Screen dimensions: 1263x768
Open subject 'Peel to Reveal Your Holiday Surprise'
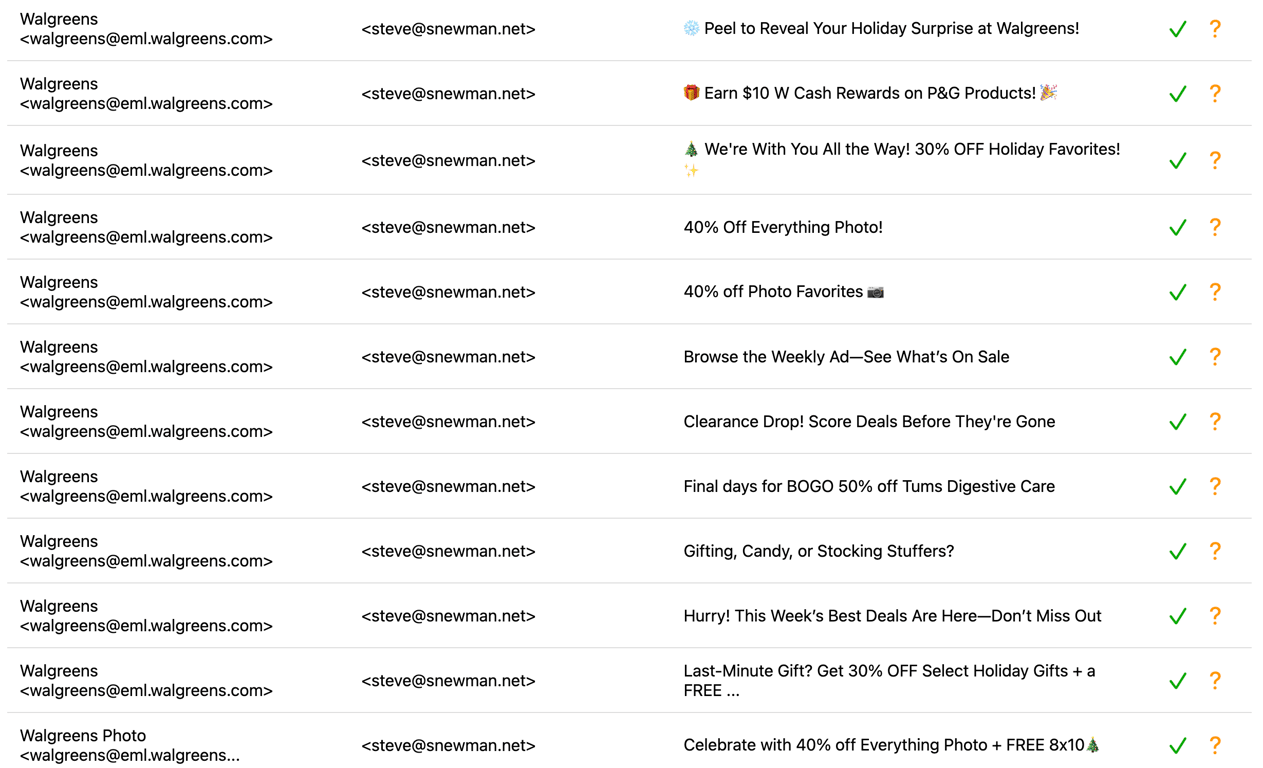pos(881,29)
